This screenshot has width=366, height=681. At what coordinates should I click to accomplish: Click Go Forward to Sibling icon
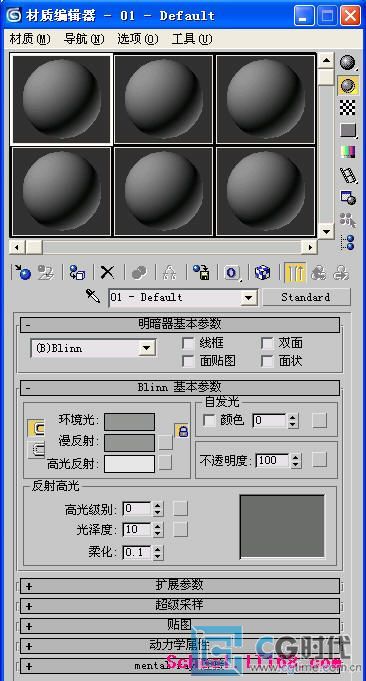[x=342, y=273]
